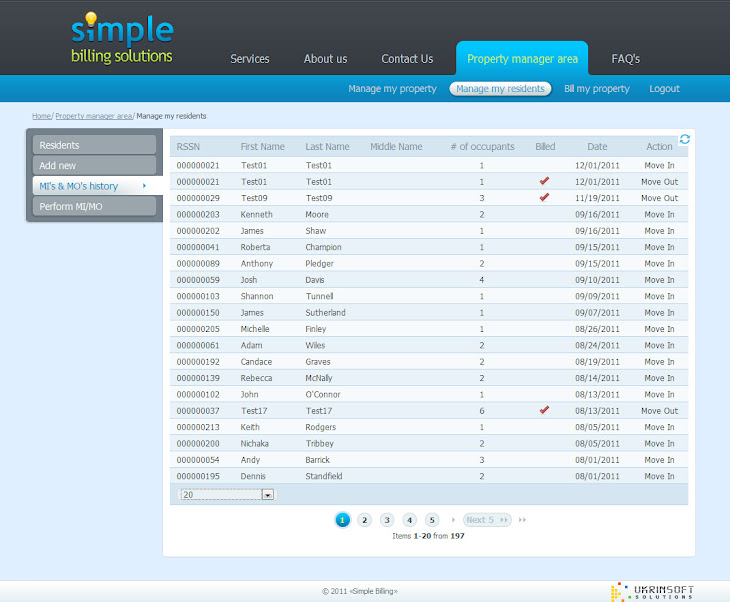Click the last name McNally cell
The width and height of the screenshot is (730, 602).
click(x=319, y=378)
